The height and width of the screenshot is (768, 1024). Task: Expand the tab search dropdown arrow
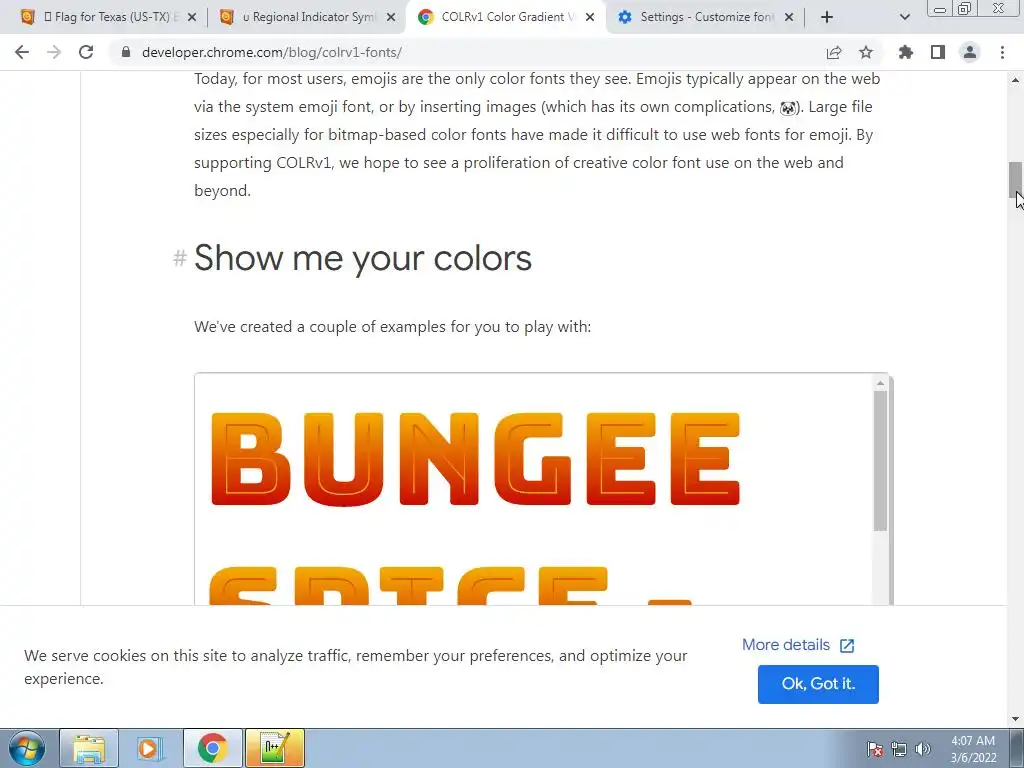(x=904, y=17)
